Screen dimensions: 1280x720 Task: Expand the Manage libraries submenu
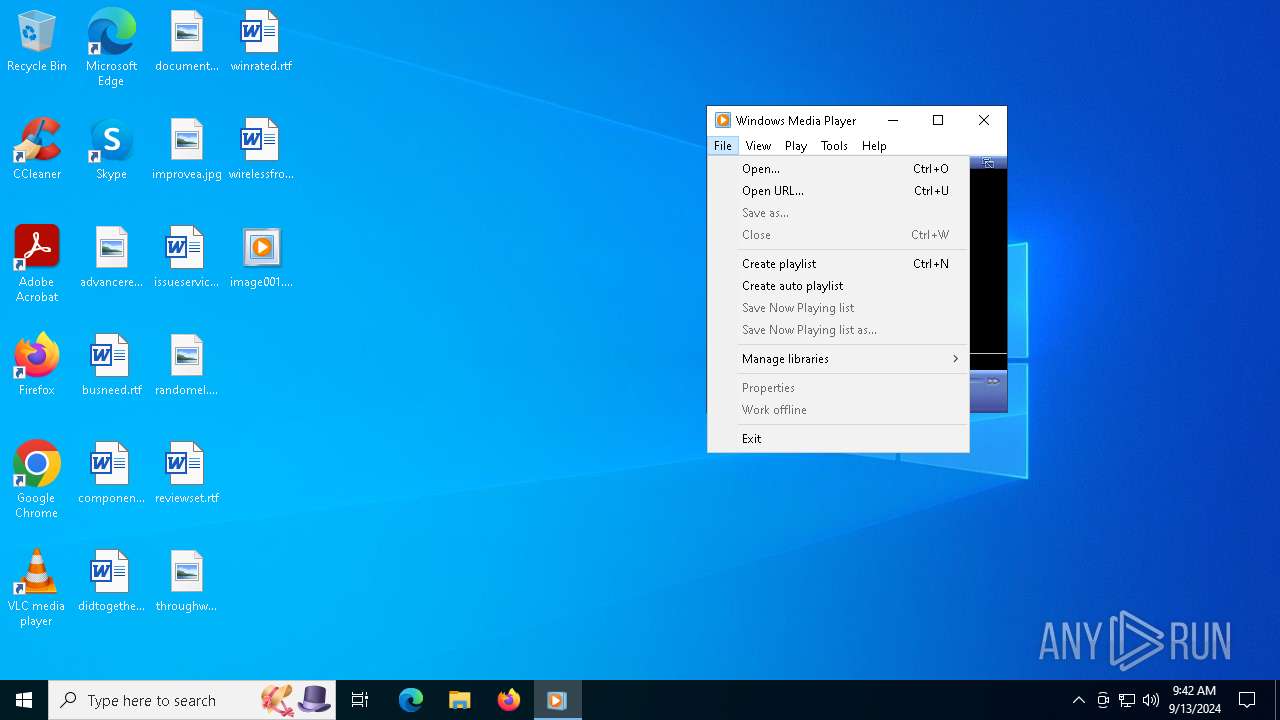click(x=838, y=359)
